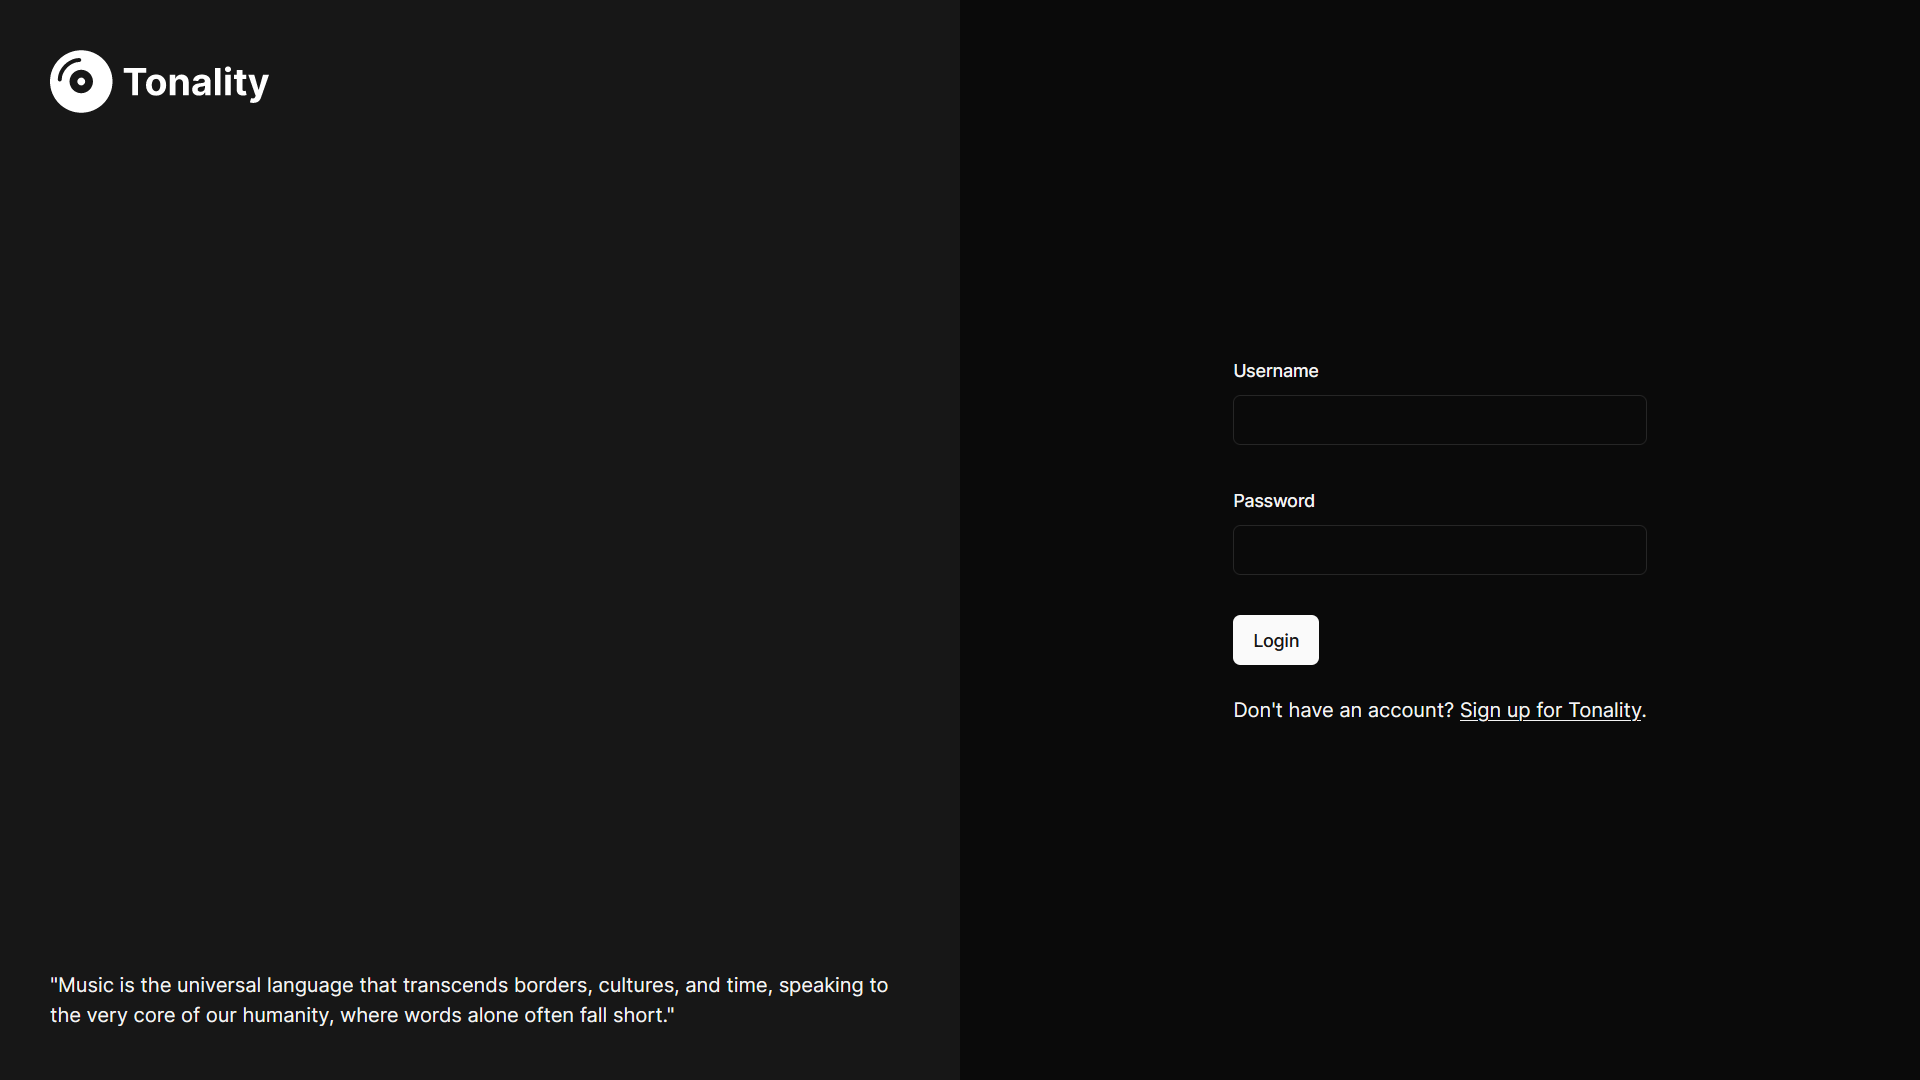Click the Password label

[1273, 501]
